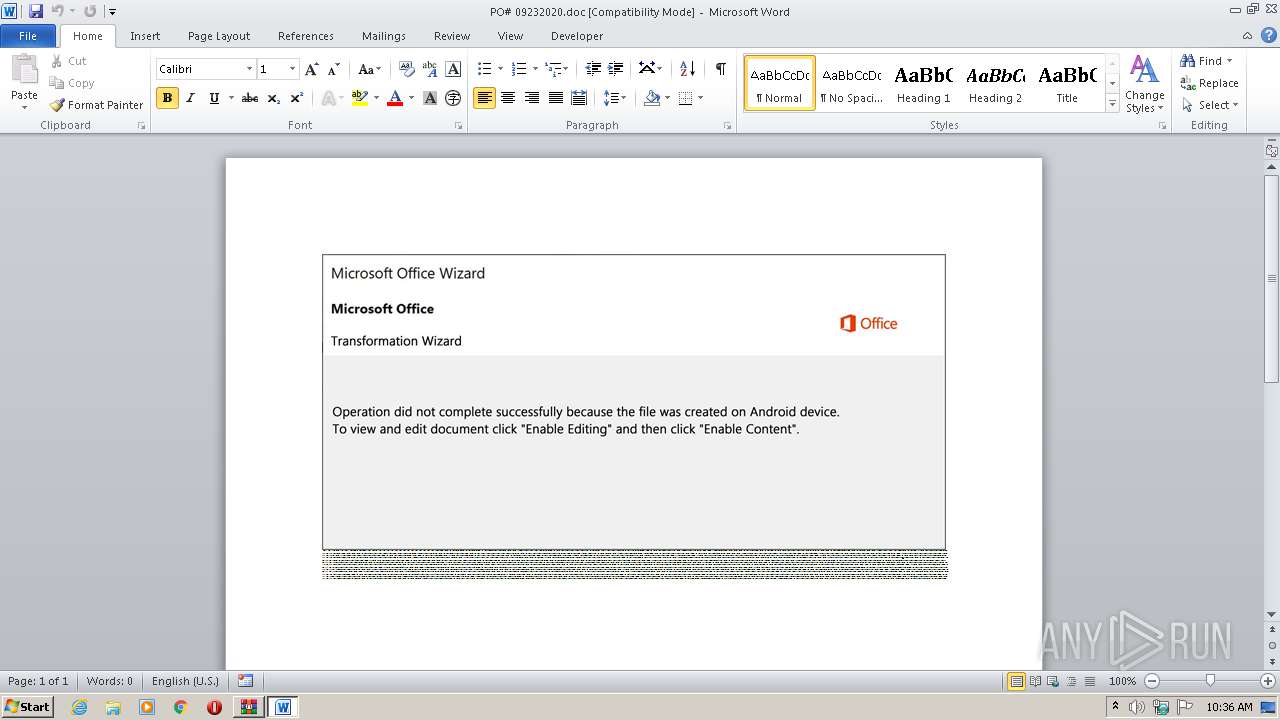This screenshot has width=1280, height=720.
Task: Click Shrink Font icon
Action: tap(334, 69)
